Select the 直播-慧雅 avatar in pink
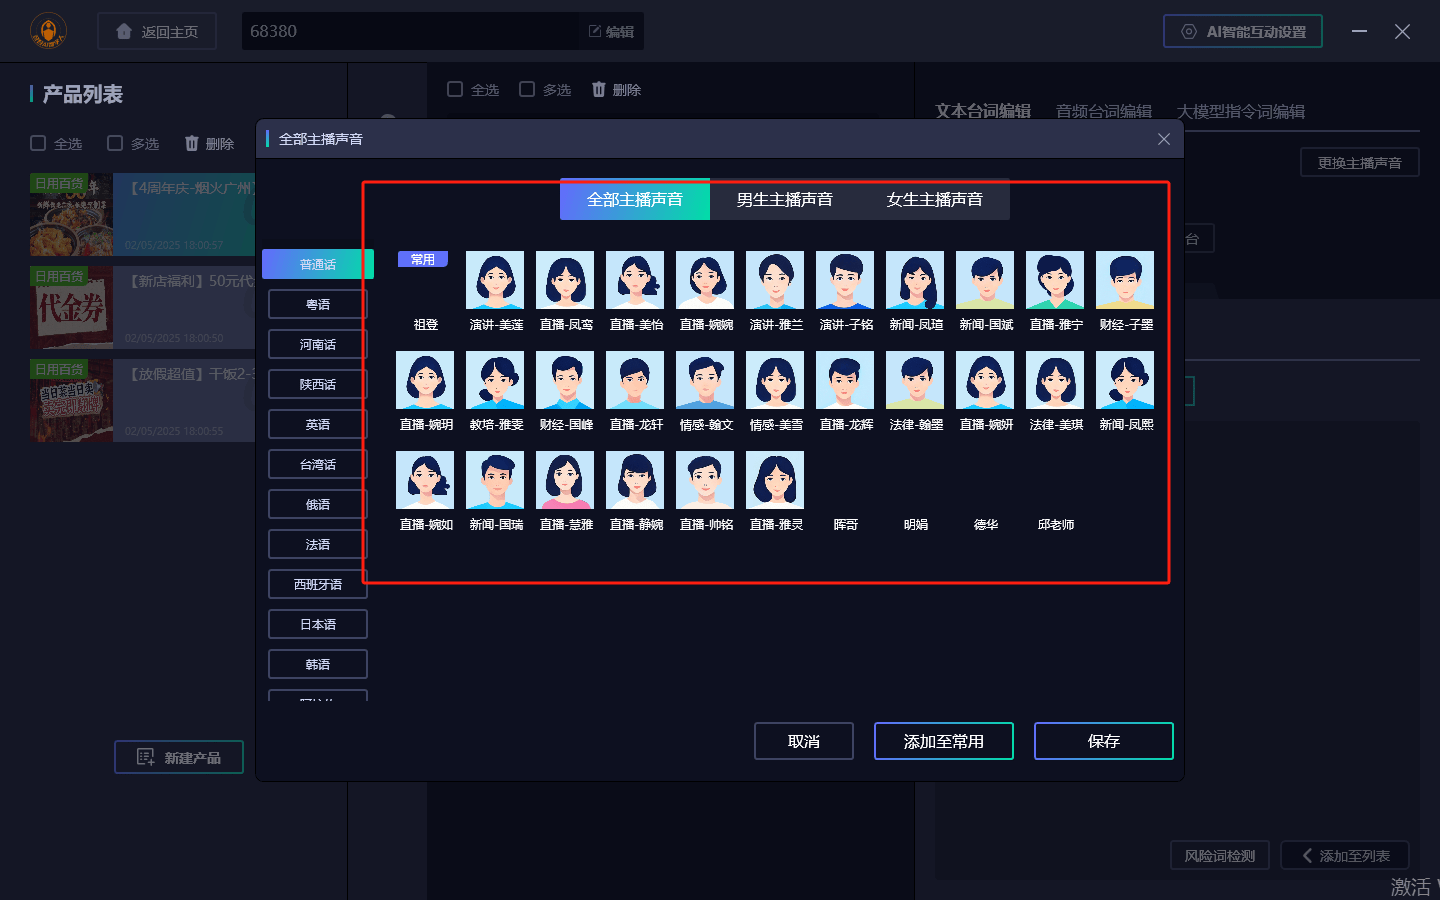Screen dimensions: 1440x900 (565, 480)
